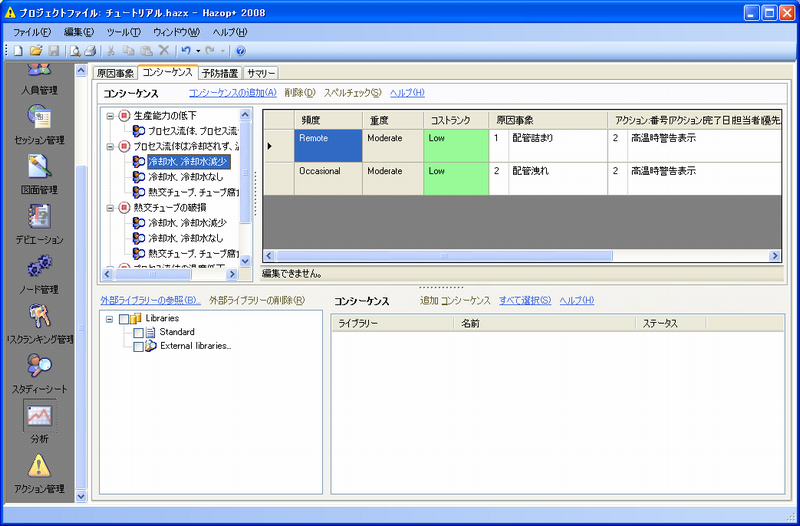Click the tree's vertical scroll-down arrow
Screen dimensions: 800x526
245,261
